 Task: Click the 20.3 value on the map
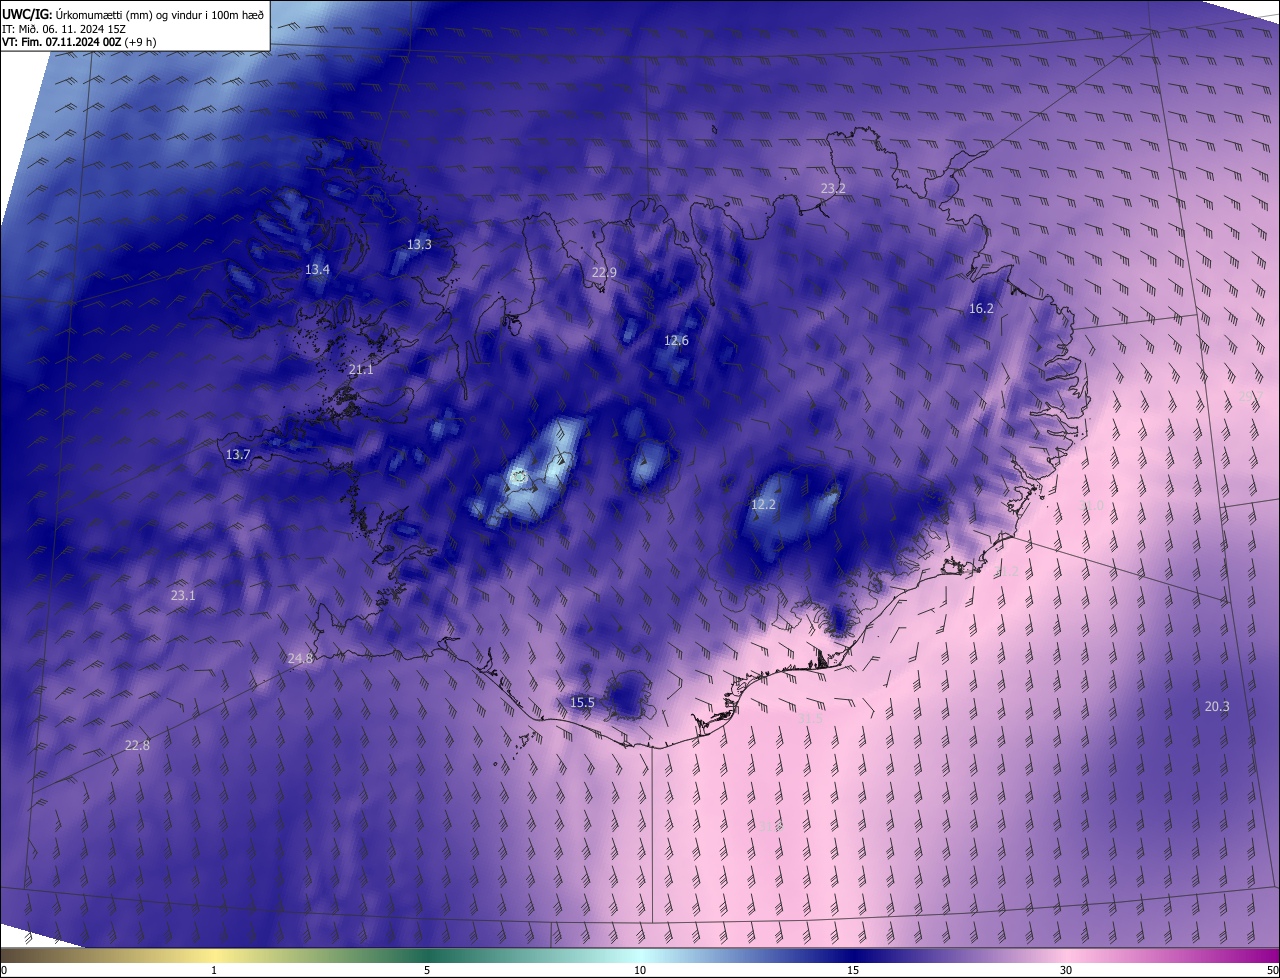point(1217,706)
